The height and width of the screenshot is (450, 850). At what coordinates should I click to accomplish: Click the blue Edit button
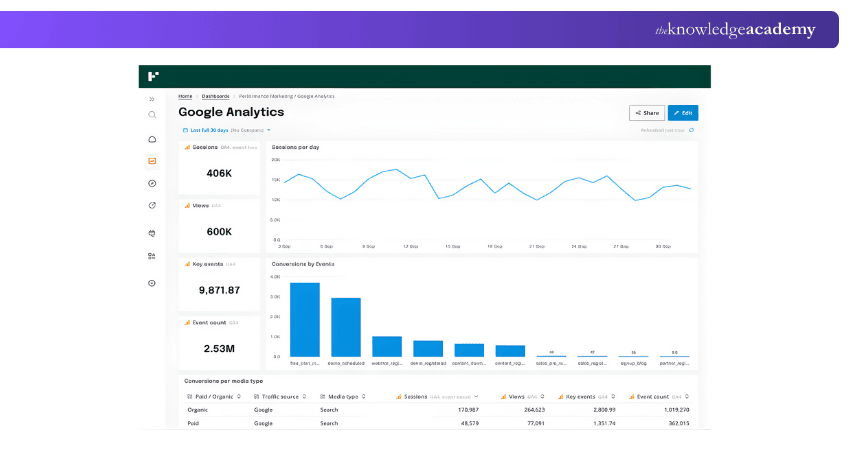tap(682, 113)
